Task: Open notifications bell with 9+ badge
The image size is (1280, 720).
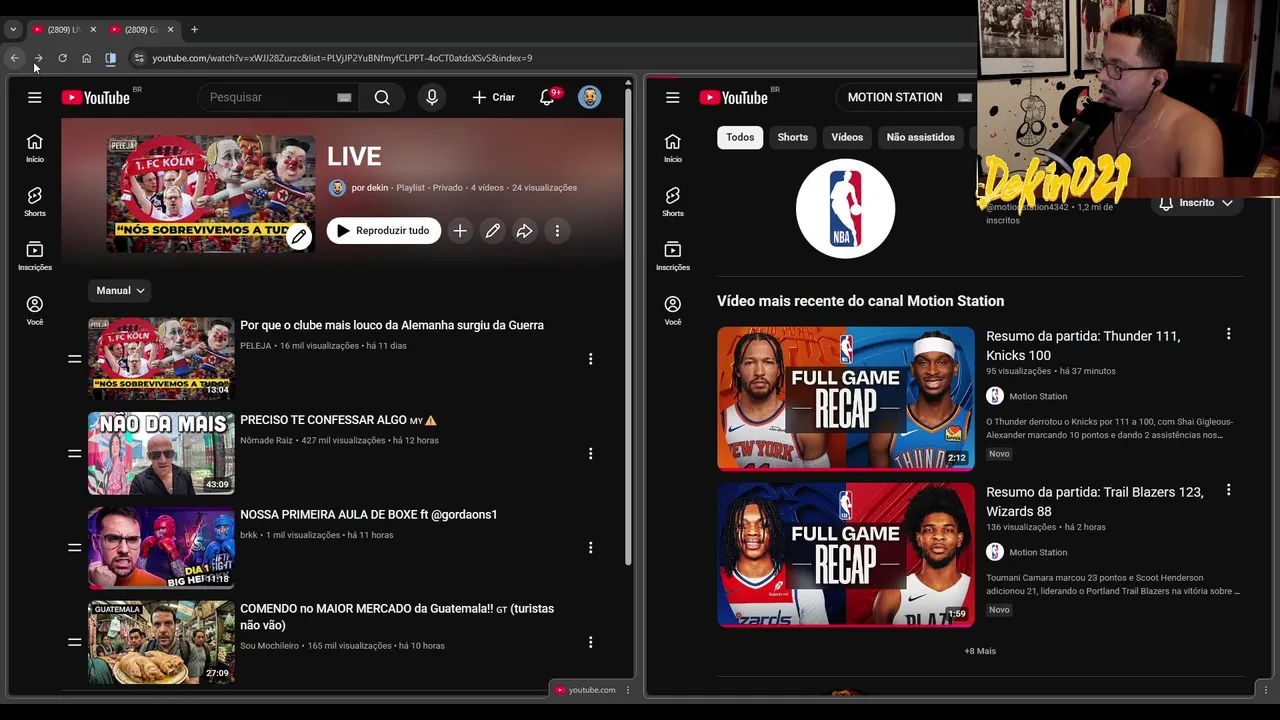Action: point(547,97)
